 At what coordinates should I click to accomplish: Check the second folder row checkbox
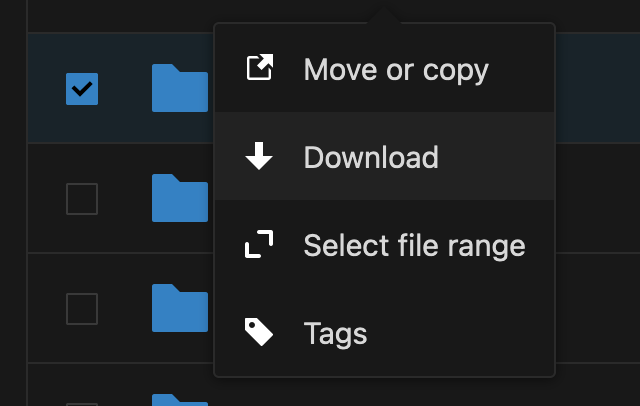point(82,199)
